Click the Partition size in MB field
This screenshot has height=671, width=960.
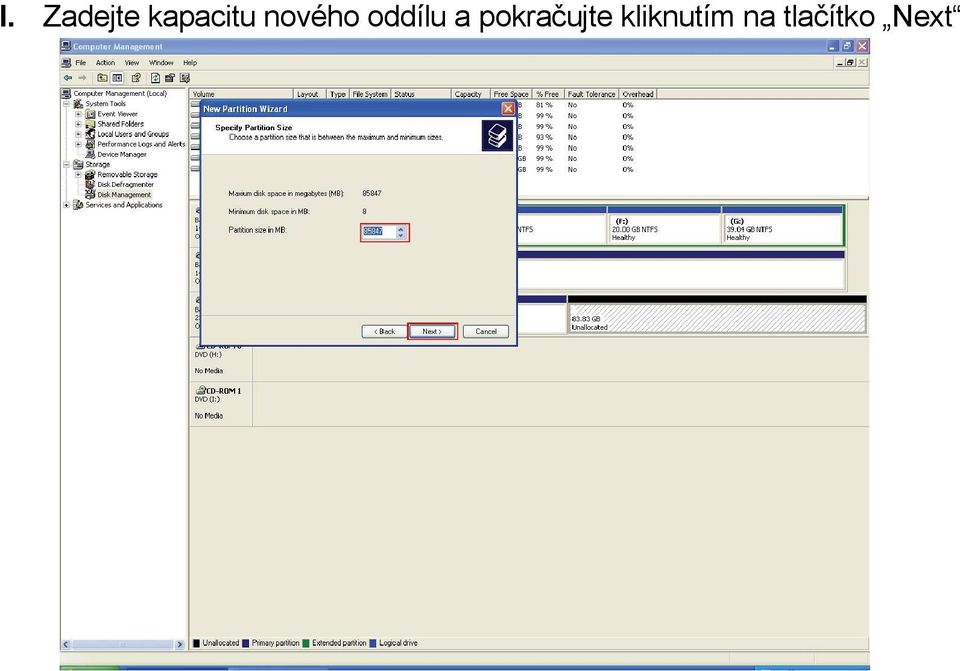point(378,231)
